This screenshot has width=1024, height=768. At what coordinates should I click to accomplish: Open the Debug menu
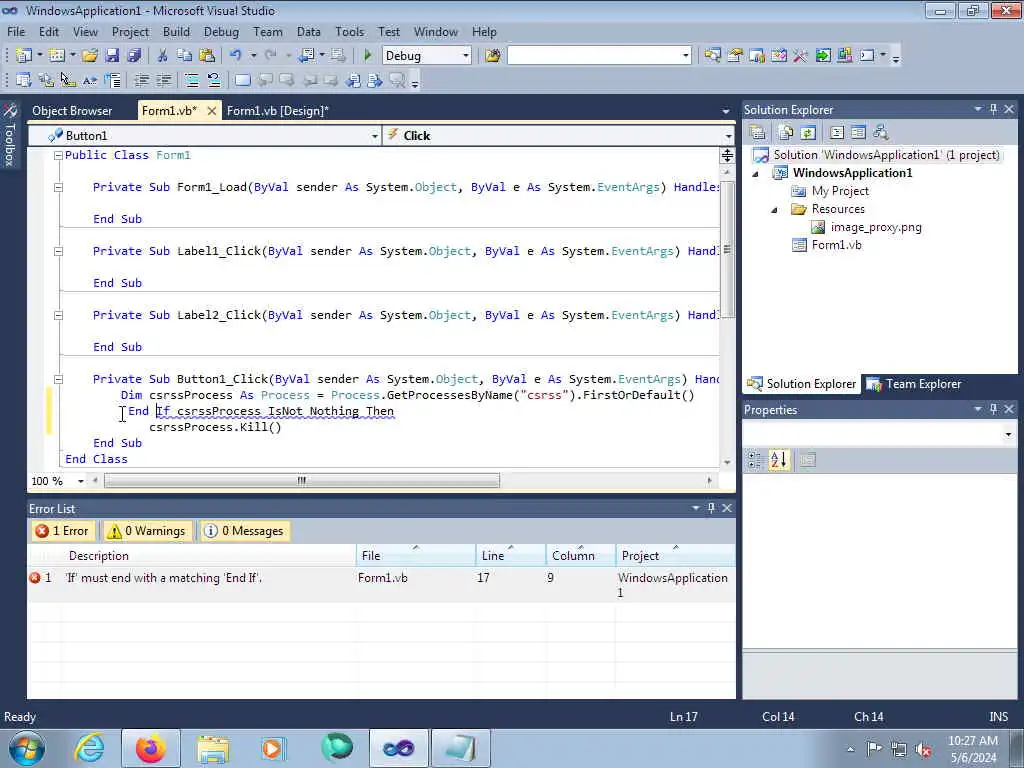(x=221, y=32)
